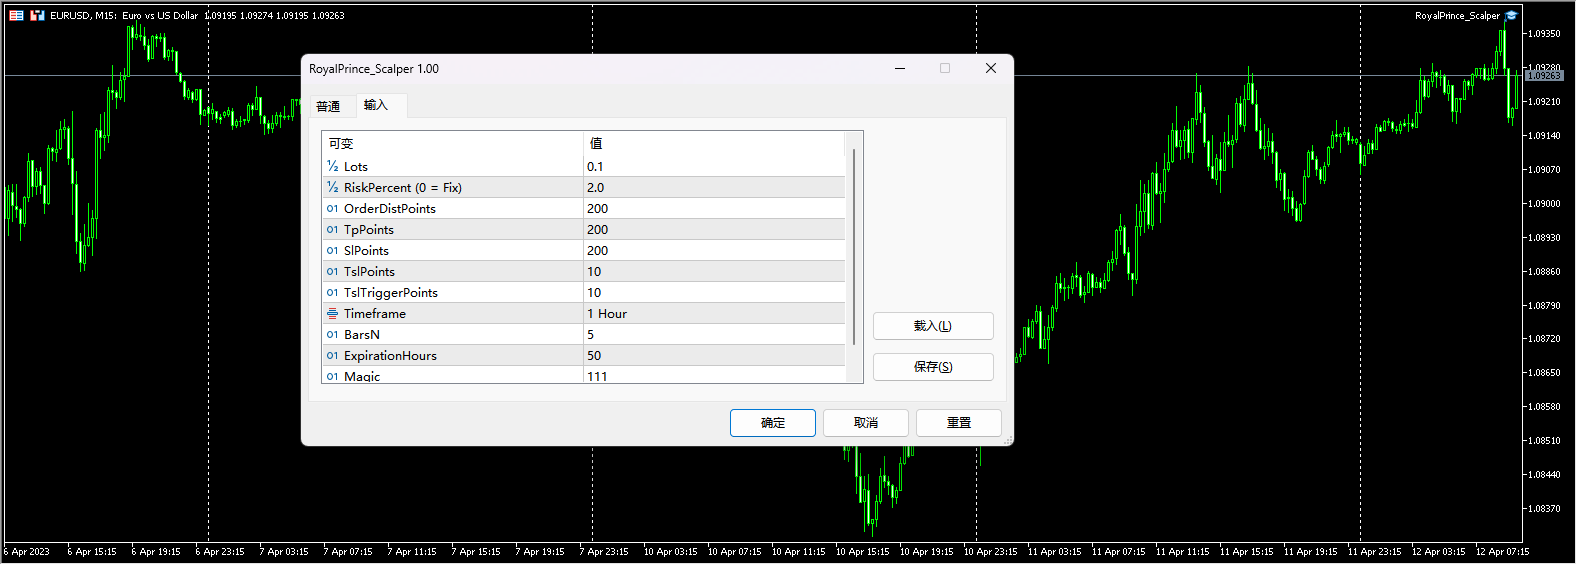The image size is (1577, 565).
Task: Reset inputs using the 重置 button
Action: click(959, 423)
